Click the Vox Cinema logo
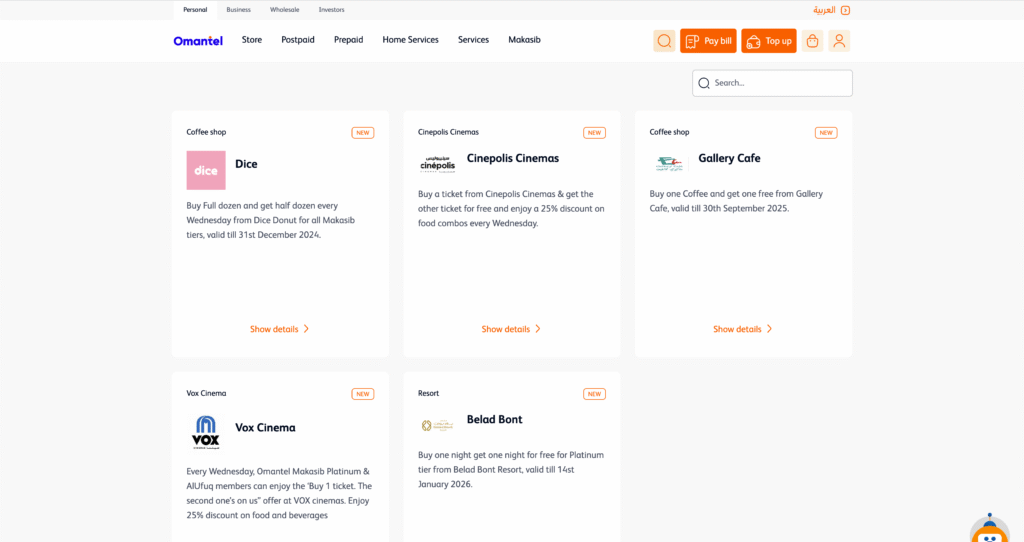The width and height of the screenshot is (1024, 542). 206,433
